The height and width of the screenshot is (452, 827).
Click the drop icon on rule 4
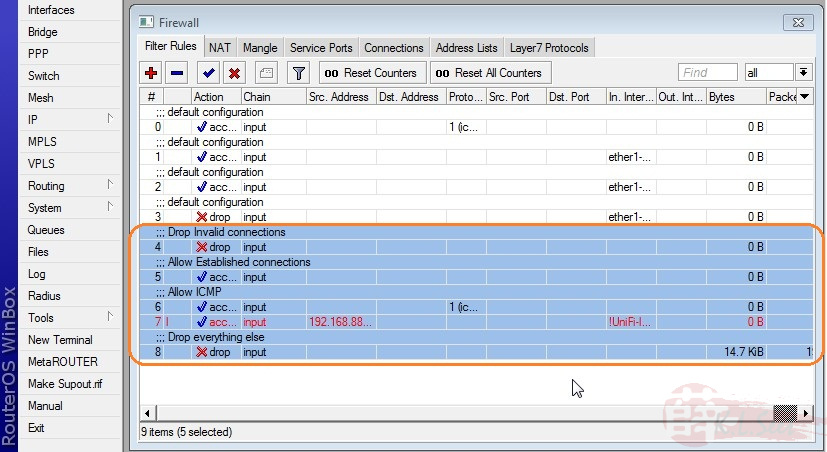[201, 247]
